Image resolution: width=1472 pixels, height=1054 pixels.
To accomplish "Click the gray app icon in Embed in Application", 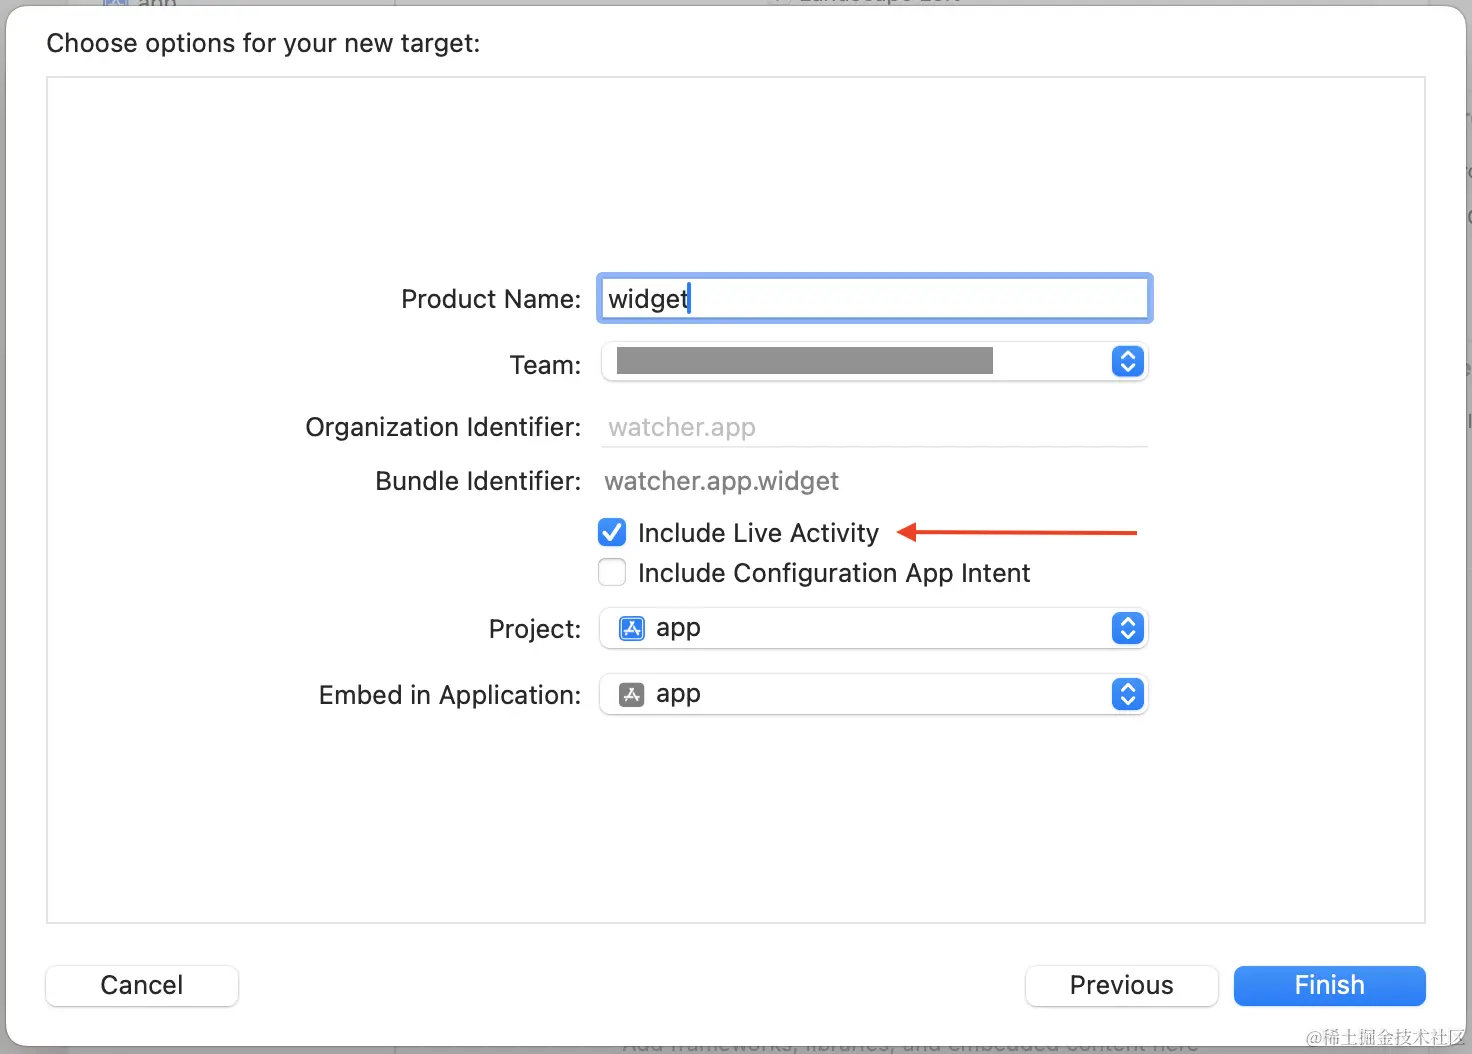I will [632, 694].
